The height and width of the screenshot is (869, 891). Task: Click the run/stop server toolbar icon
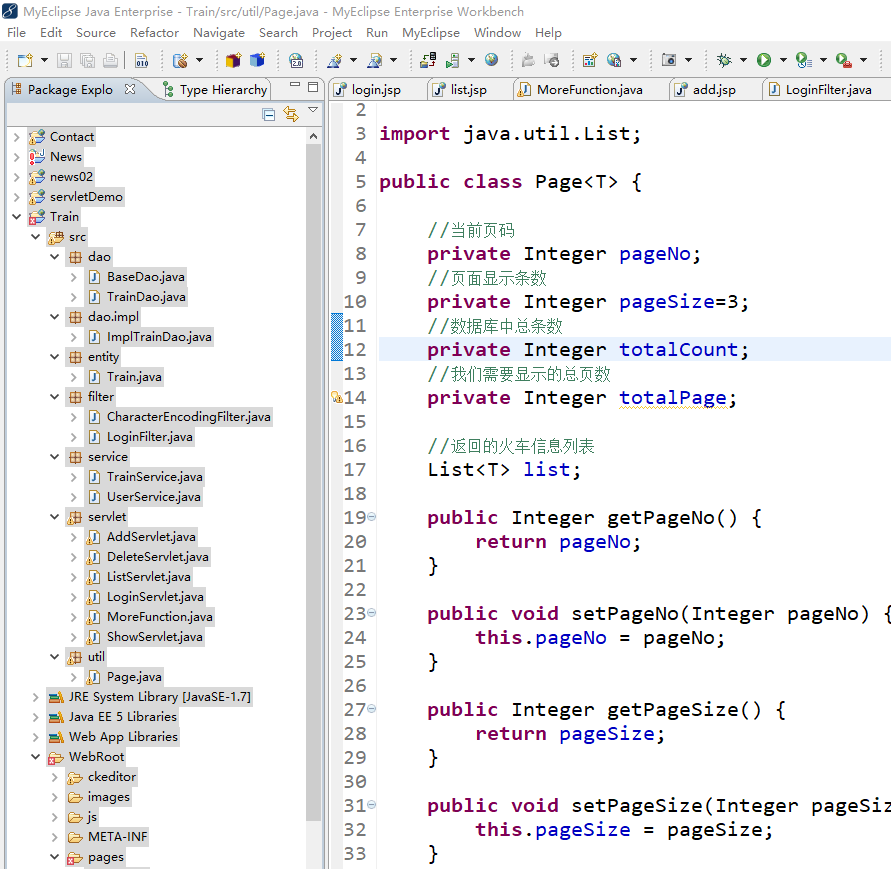[x=453, y=60]
